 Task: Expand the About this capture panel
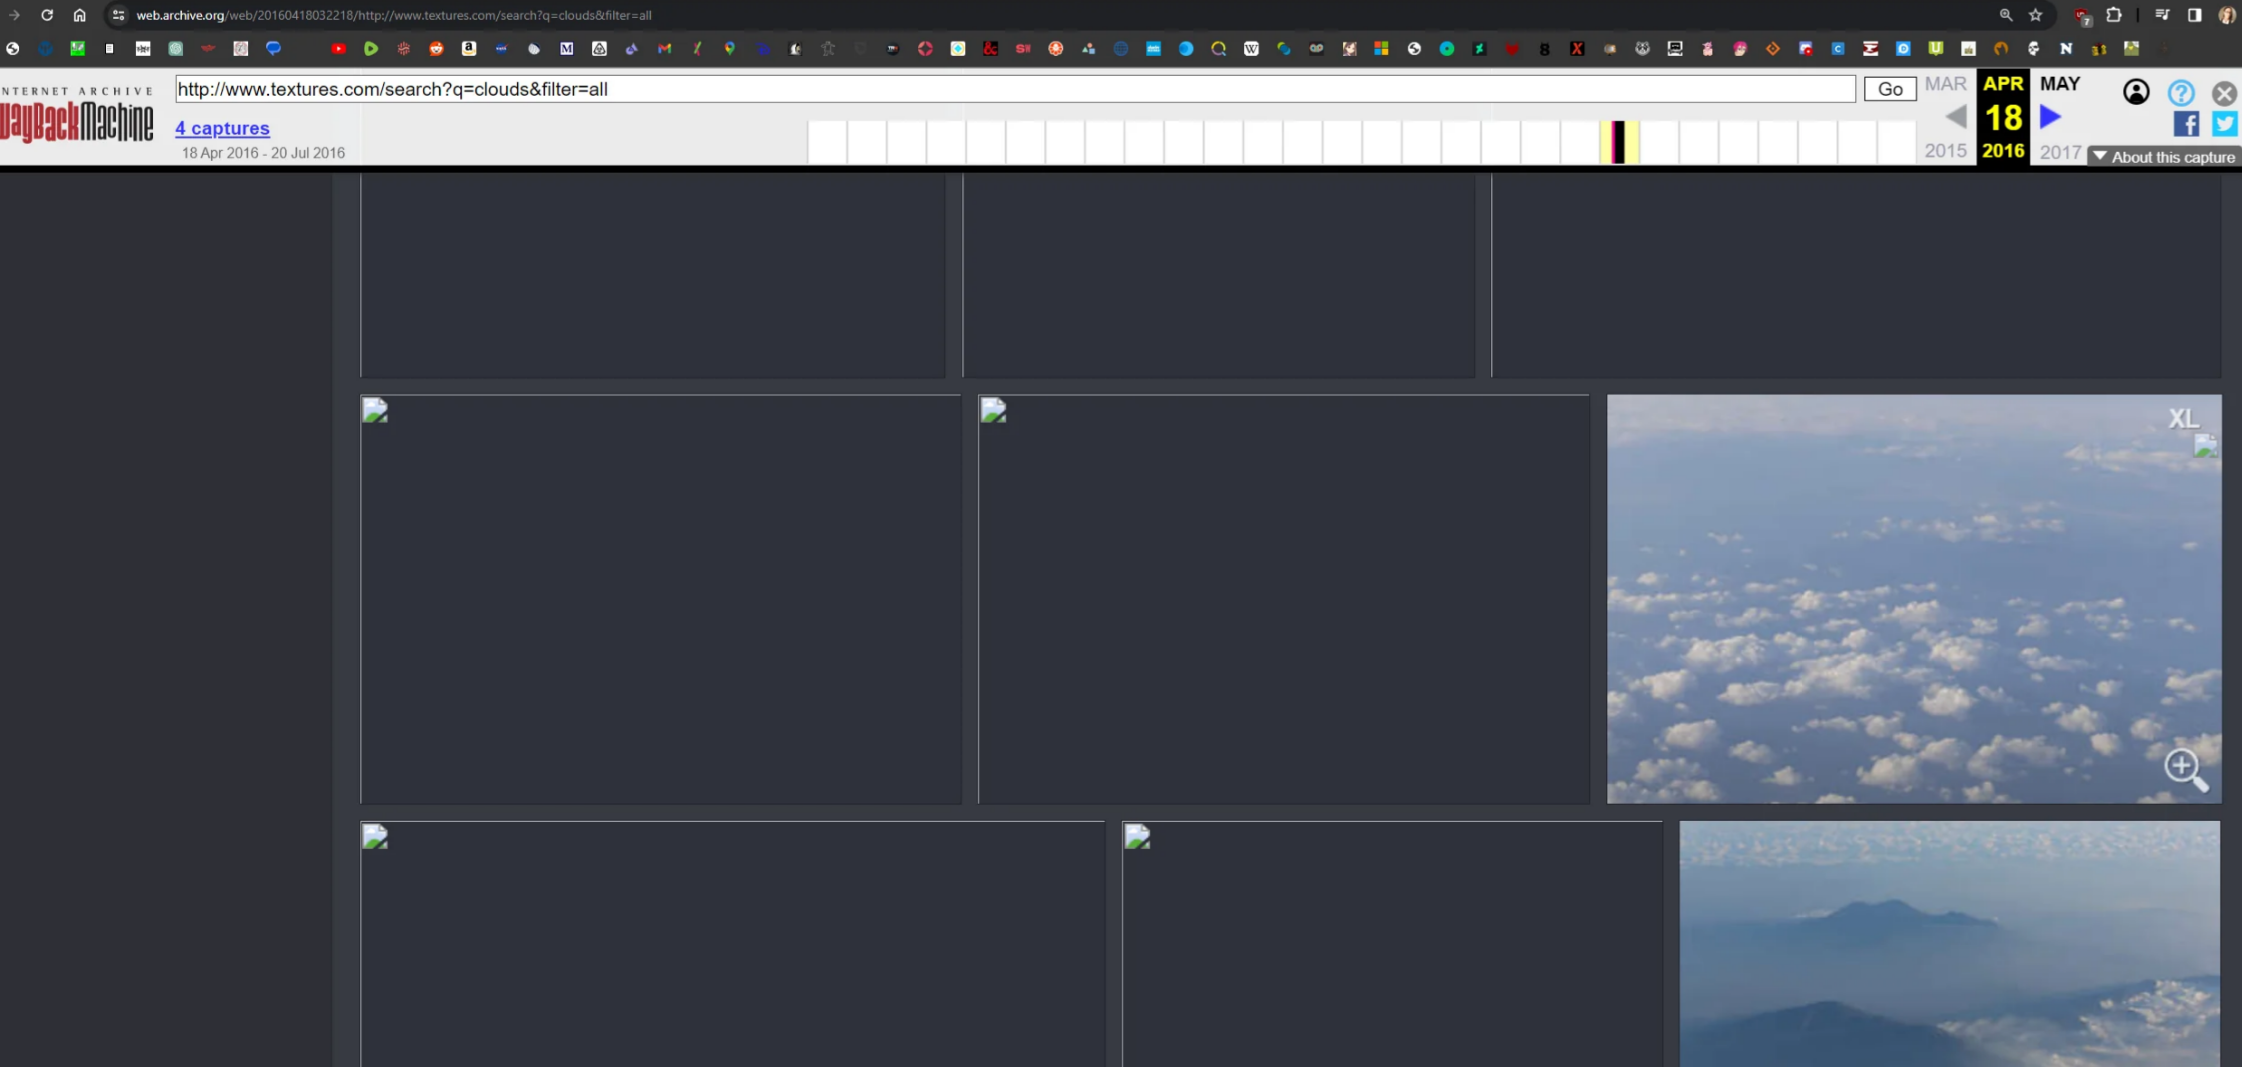click(2163, 157)
